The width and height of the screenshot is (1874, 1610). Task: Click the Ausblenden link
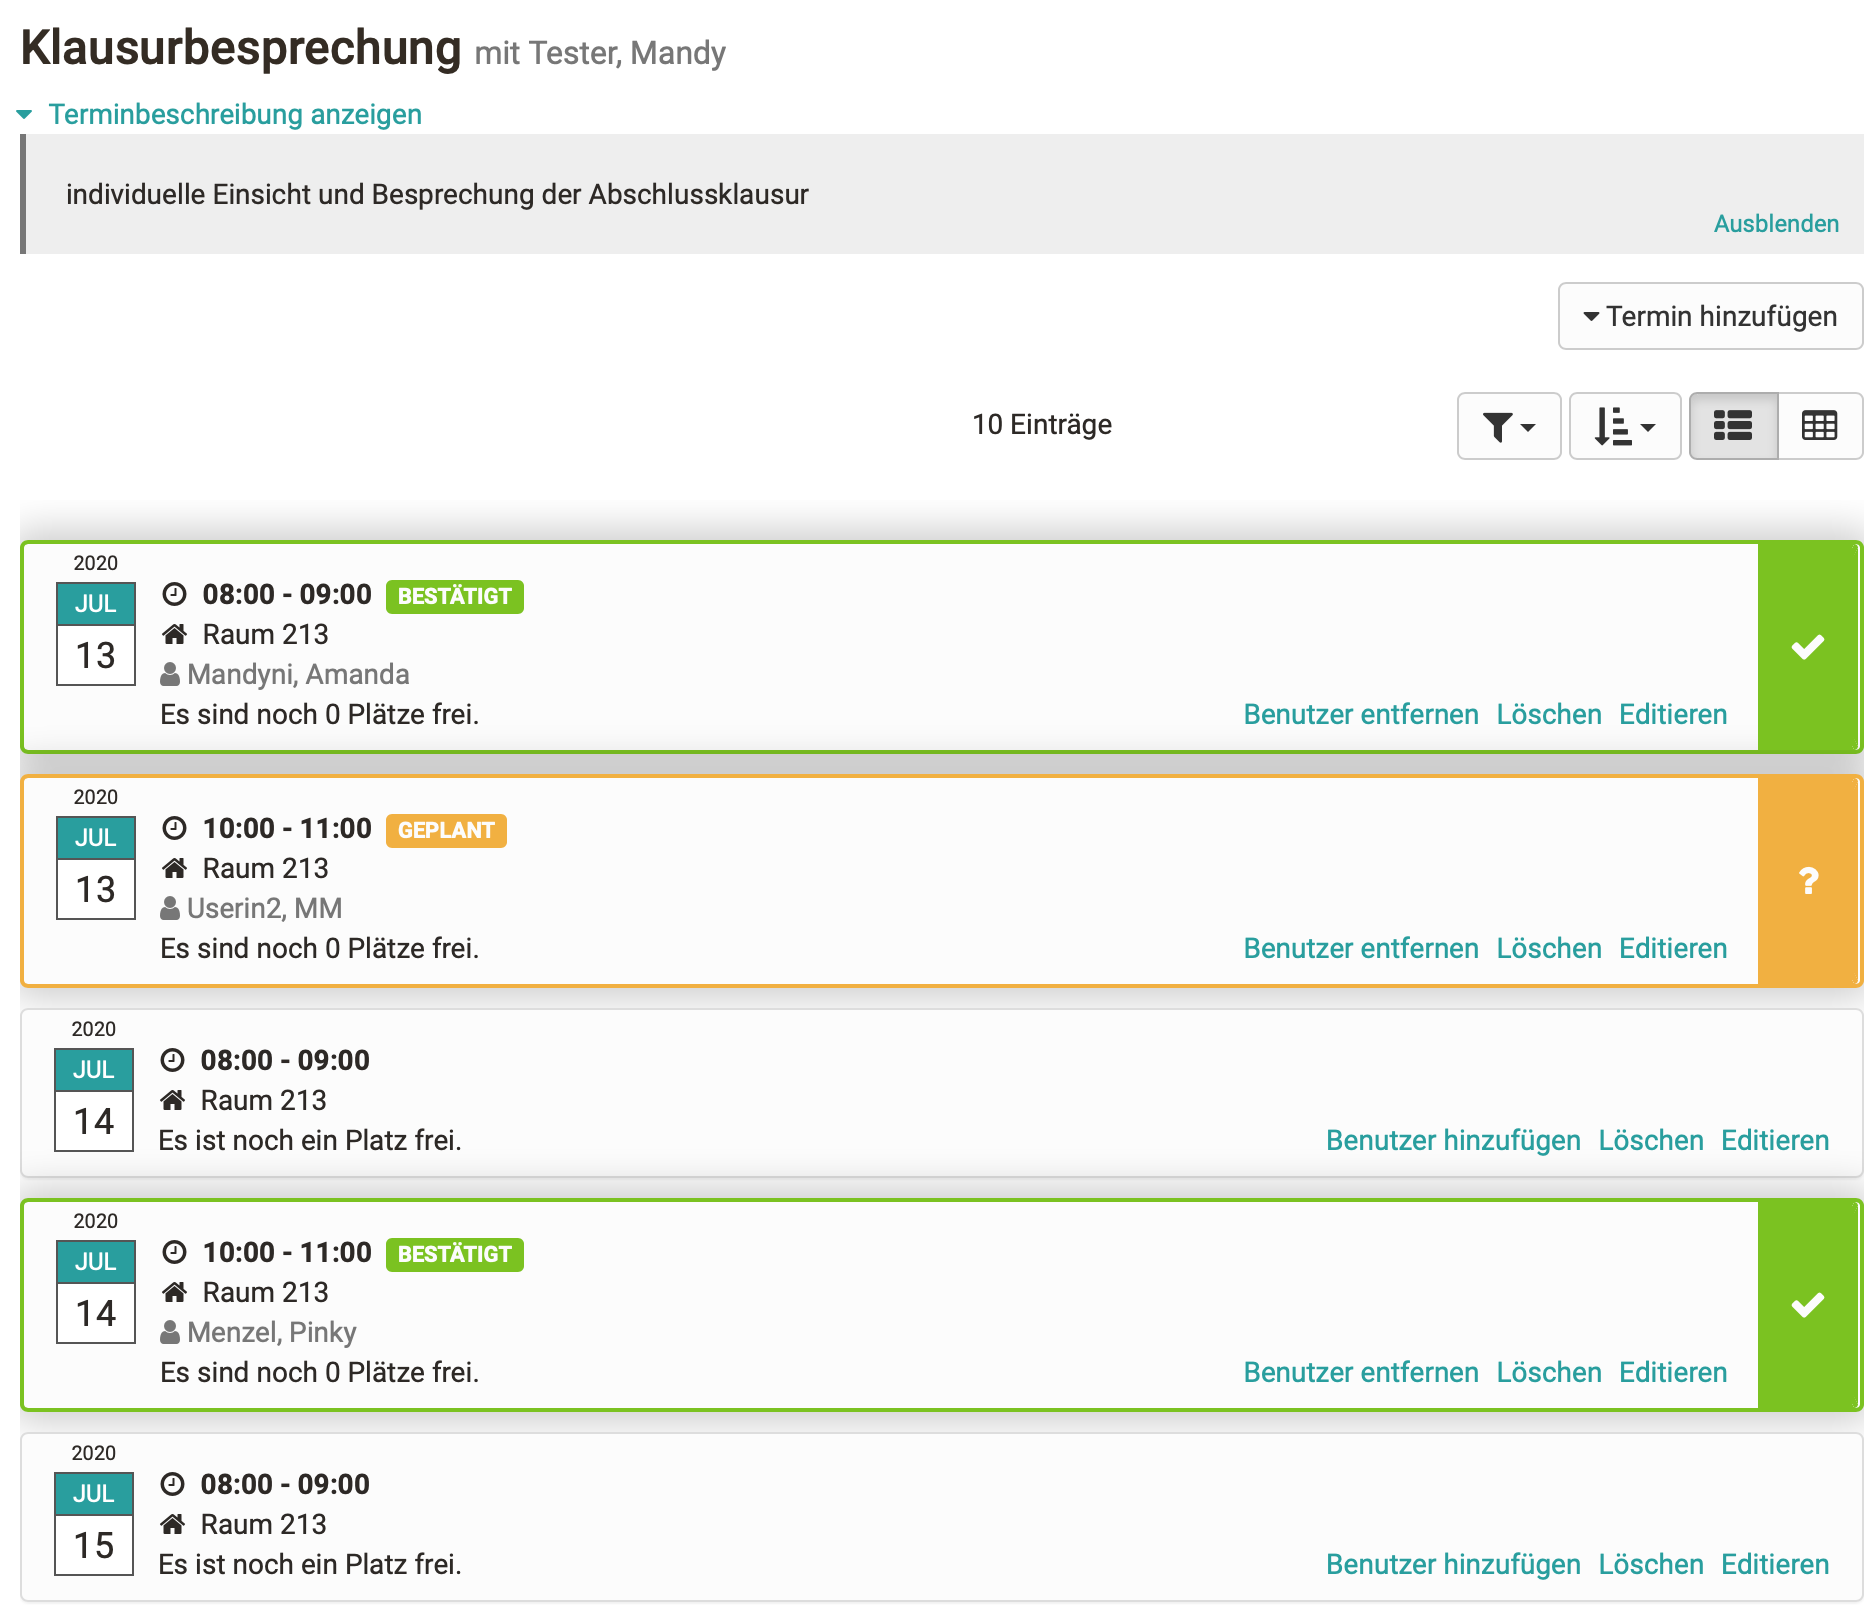coord(1776,223)
